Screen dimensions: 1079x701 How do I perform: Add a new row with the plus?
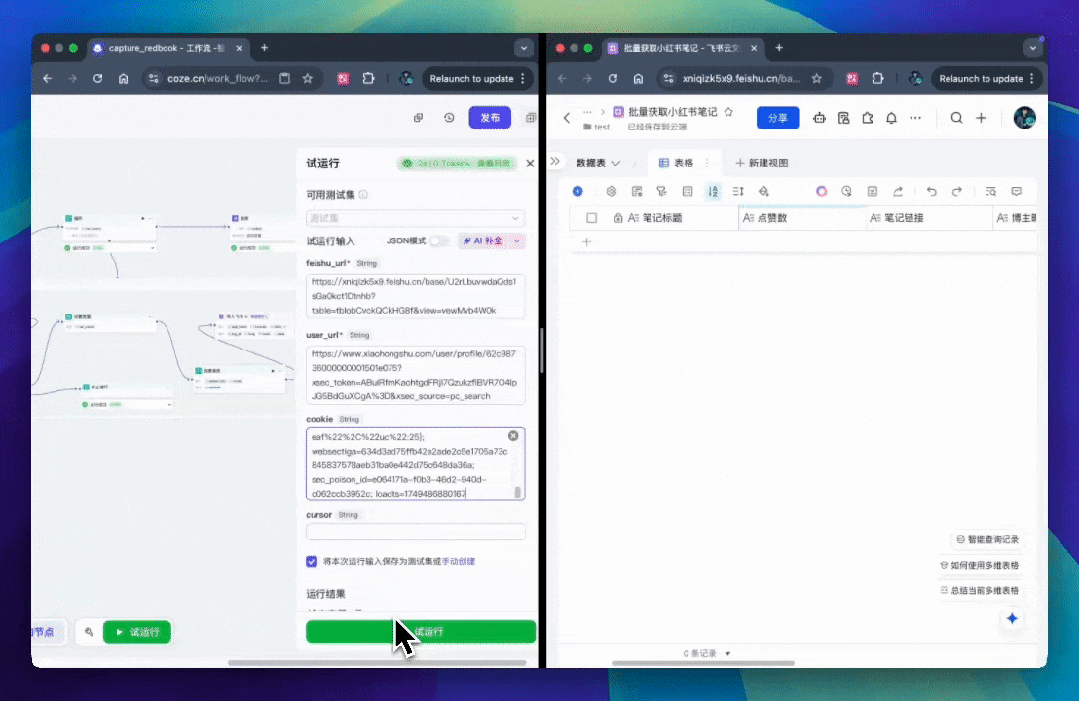click(586, 241)
